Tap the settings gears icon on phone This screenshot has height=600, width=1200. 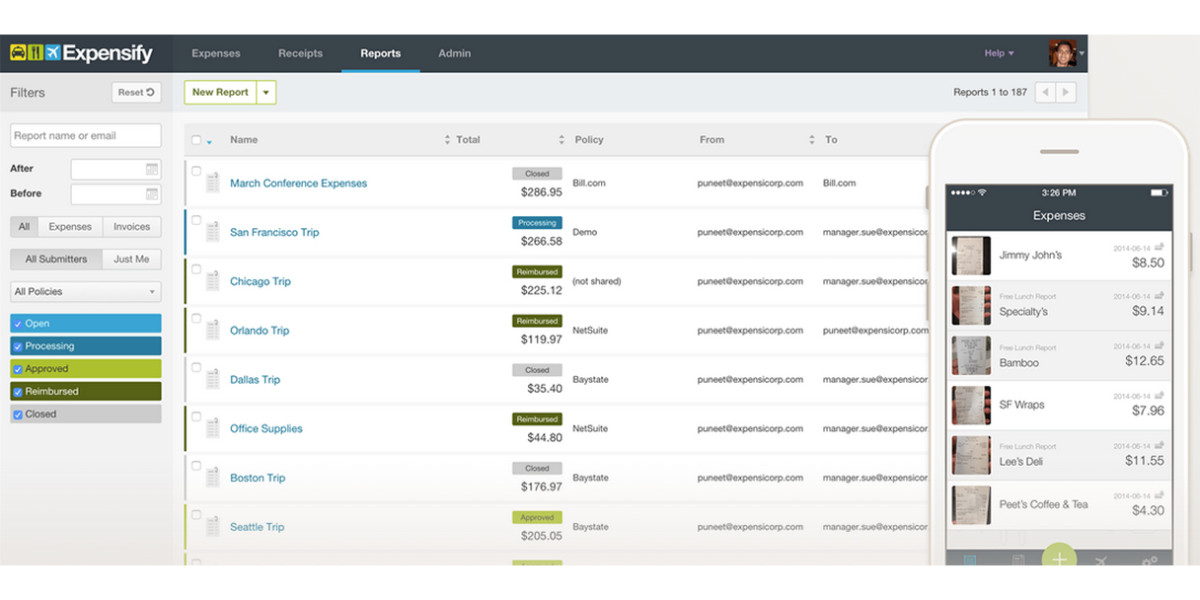(x=1149, y=561)
